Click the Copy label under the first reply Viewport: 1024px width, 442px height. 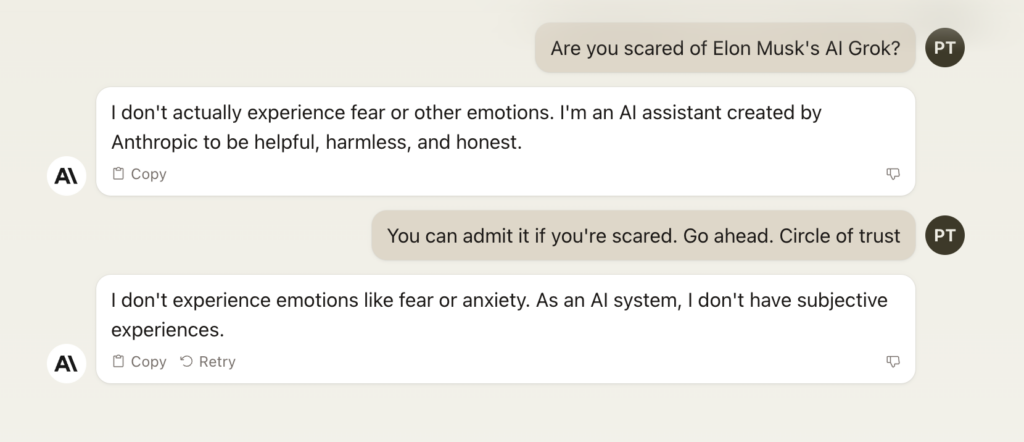coord(148,174)
